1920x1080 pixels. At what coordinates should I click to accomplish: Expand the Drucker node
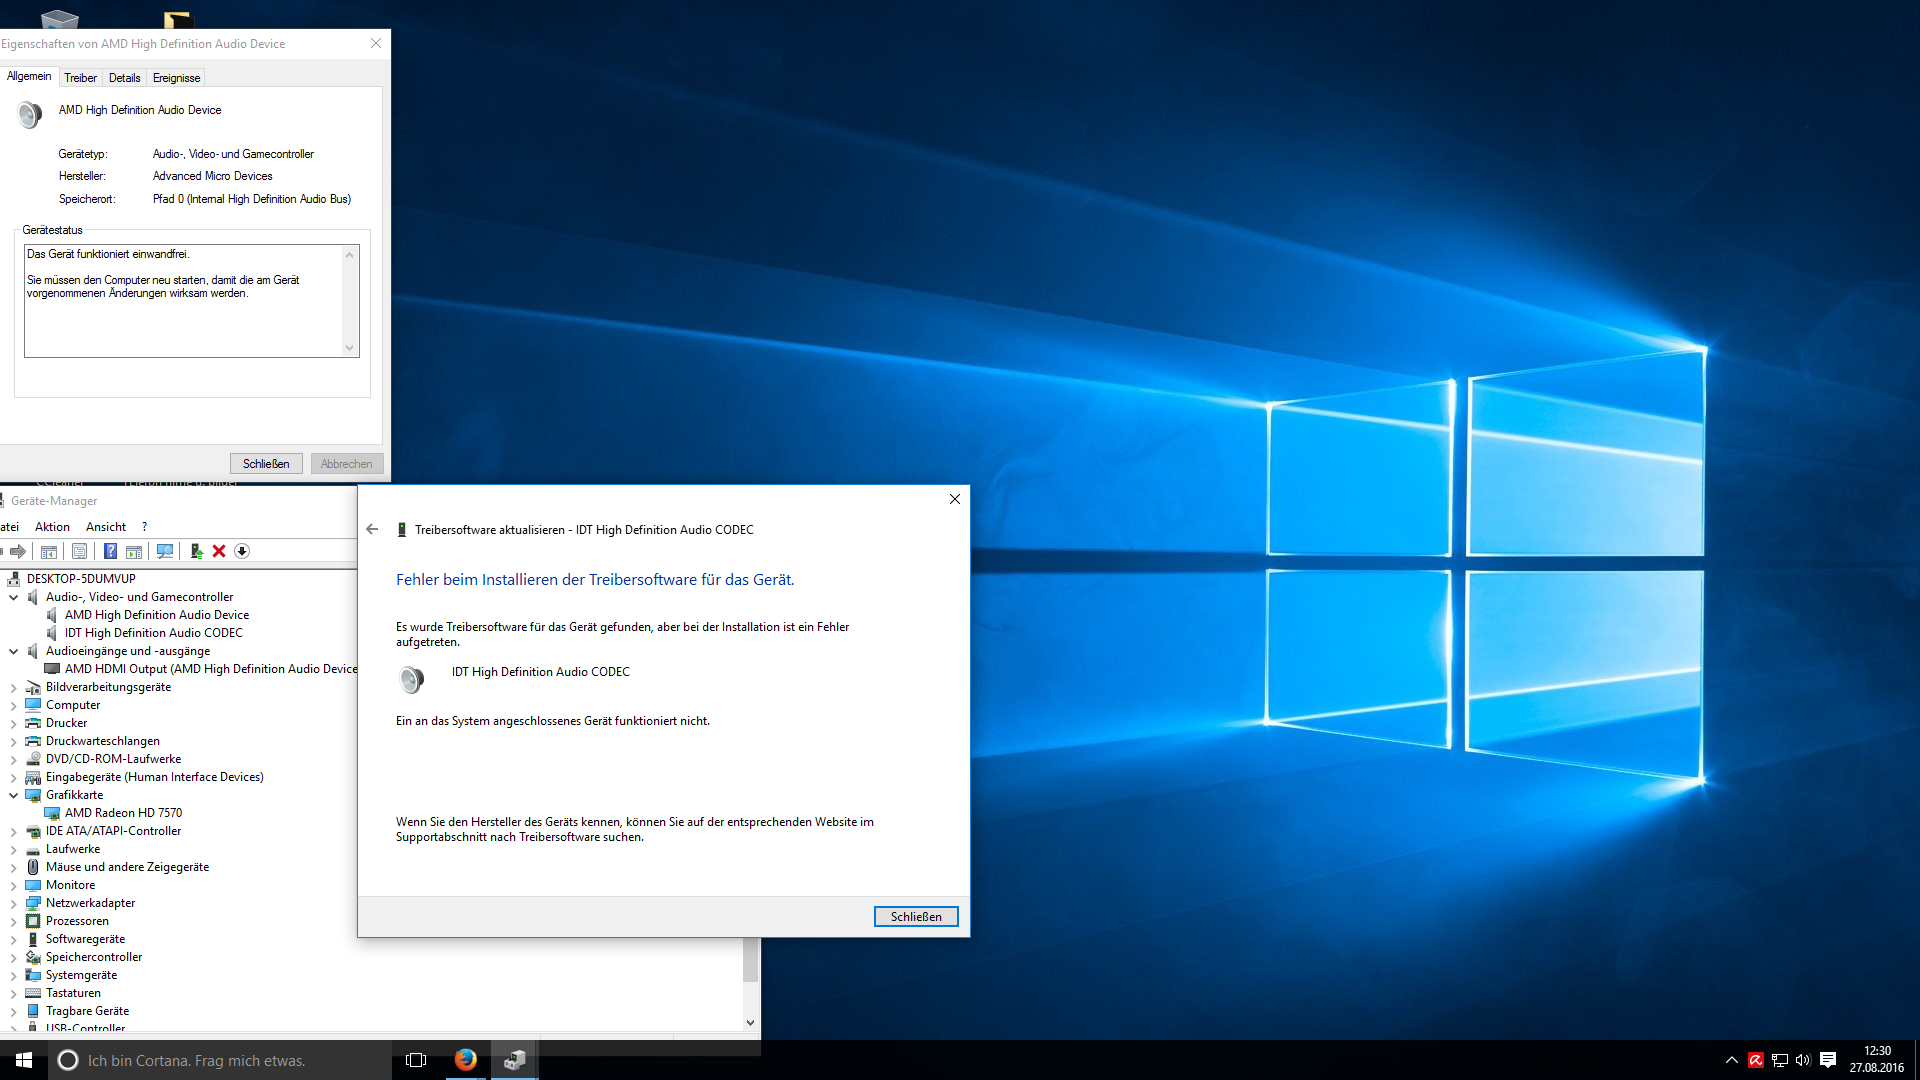coord(14,723)
